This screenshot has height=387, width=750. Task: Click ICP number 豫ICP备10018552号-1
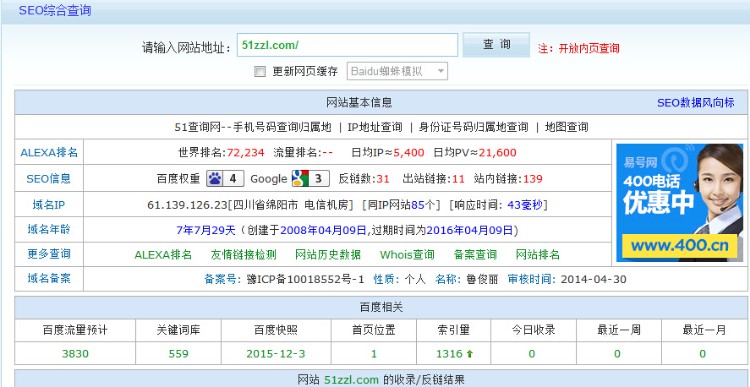(304, 279)
